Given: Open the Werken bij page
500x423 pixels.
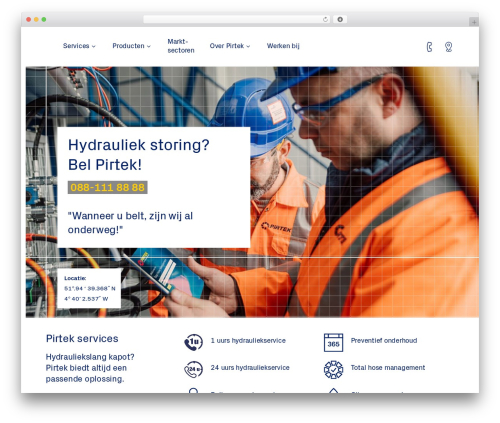Looking at the screenshot, I should tap(283, 46).
